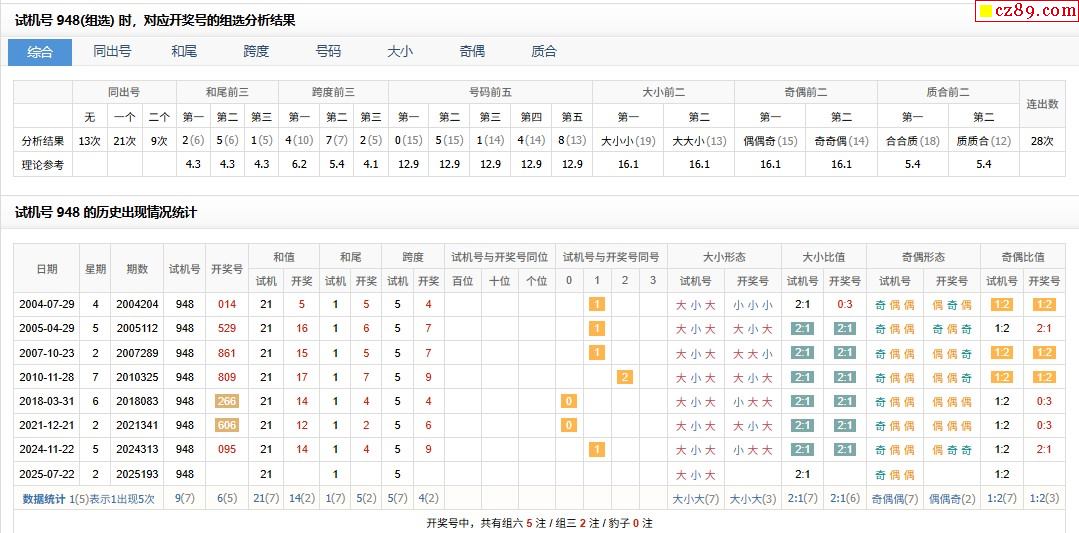The height and width of the screenshot is (533, 1079).
Task: Click period number 2007289
Action: click(137, 353)
